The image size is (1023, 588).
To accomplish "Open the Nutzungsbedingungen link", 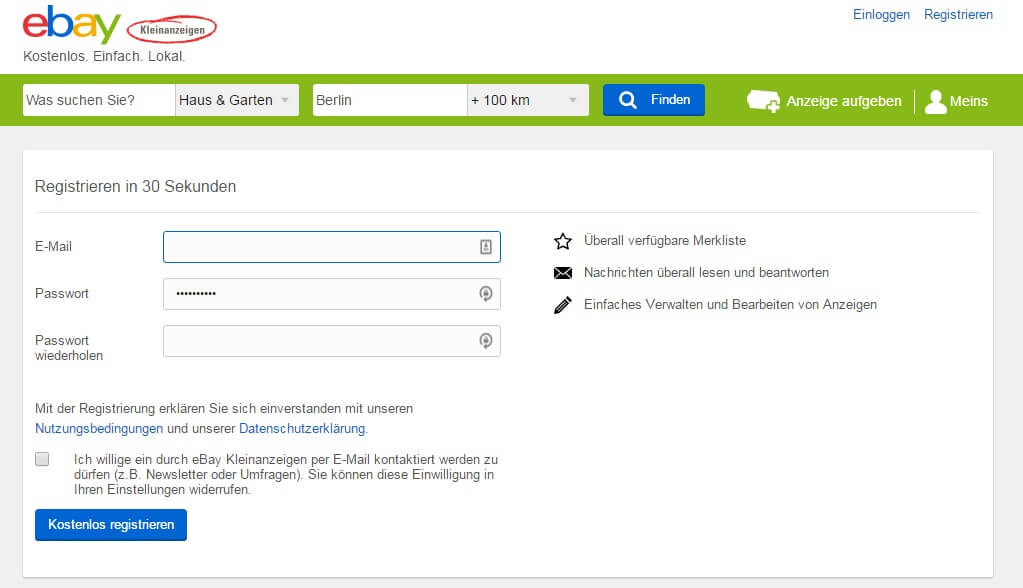I will pos(99,429).
